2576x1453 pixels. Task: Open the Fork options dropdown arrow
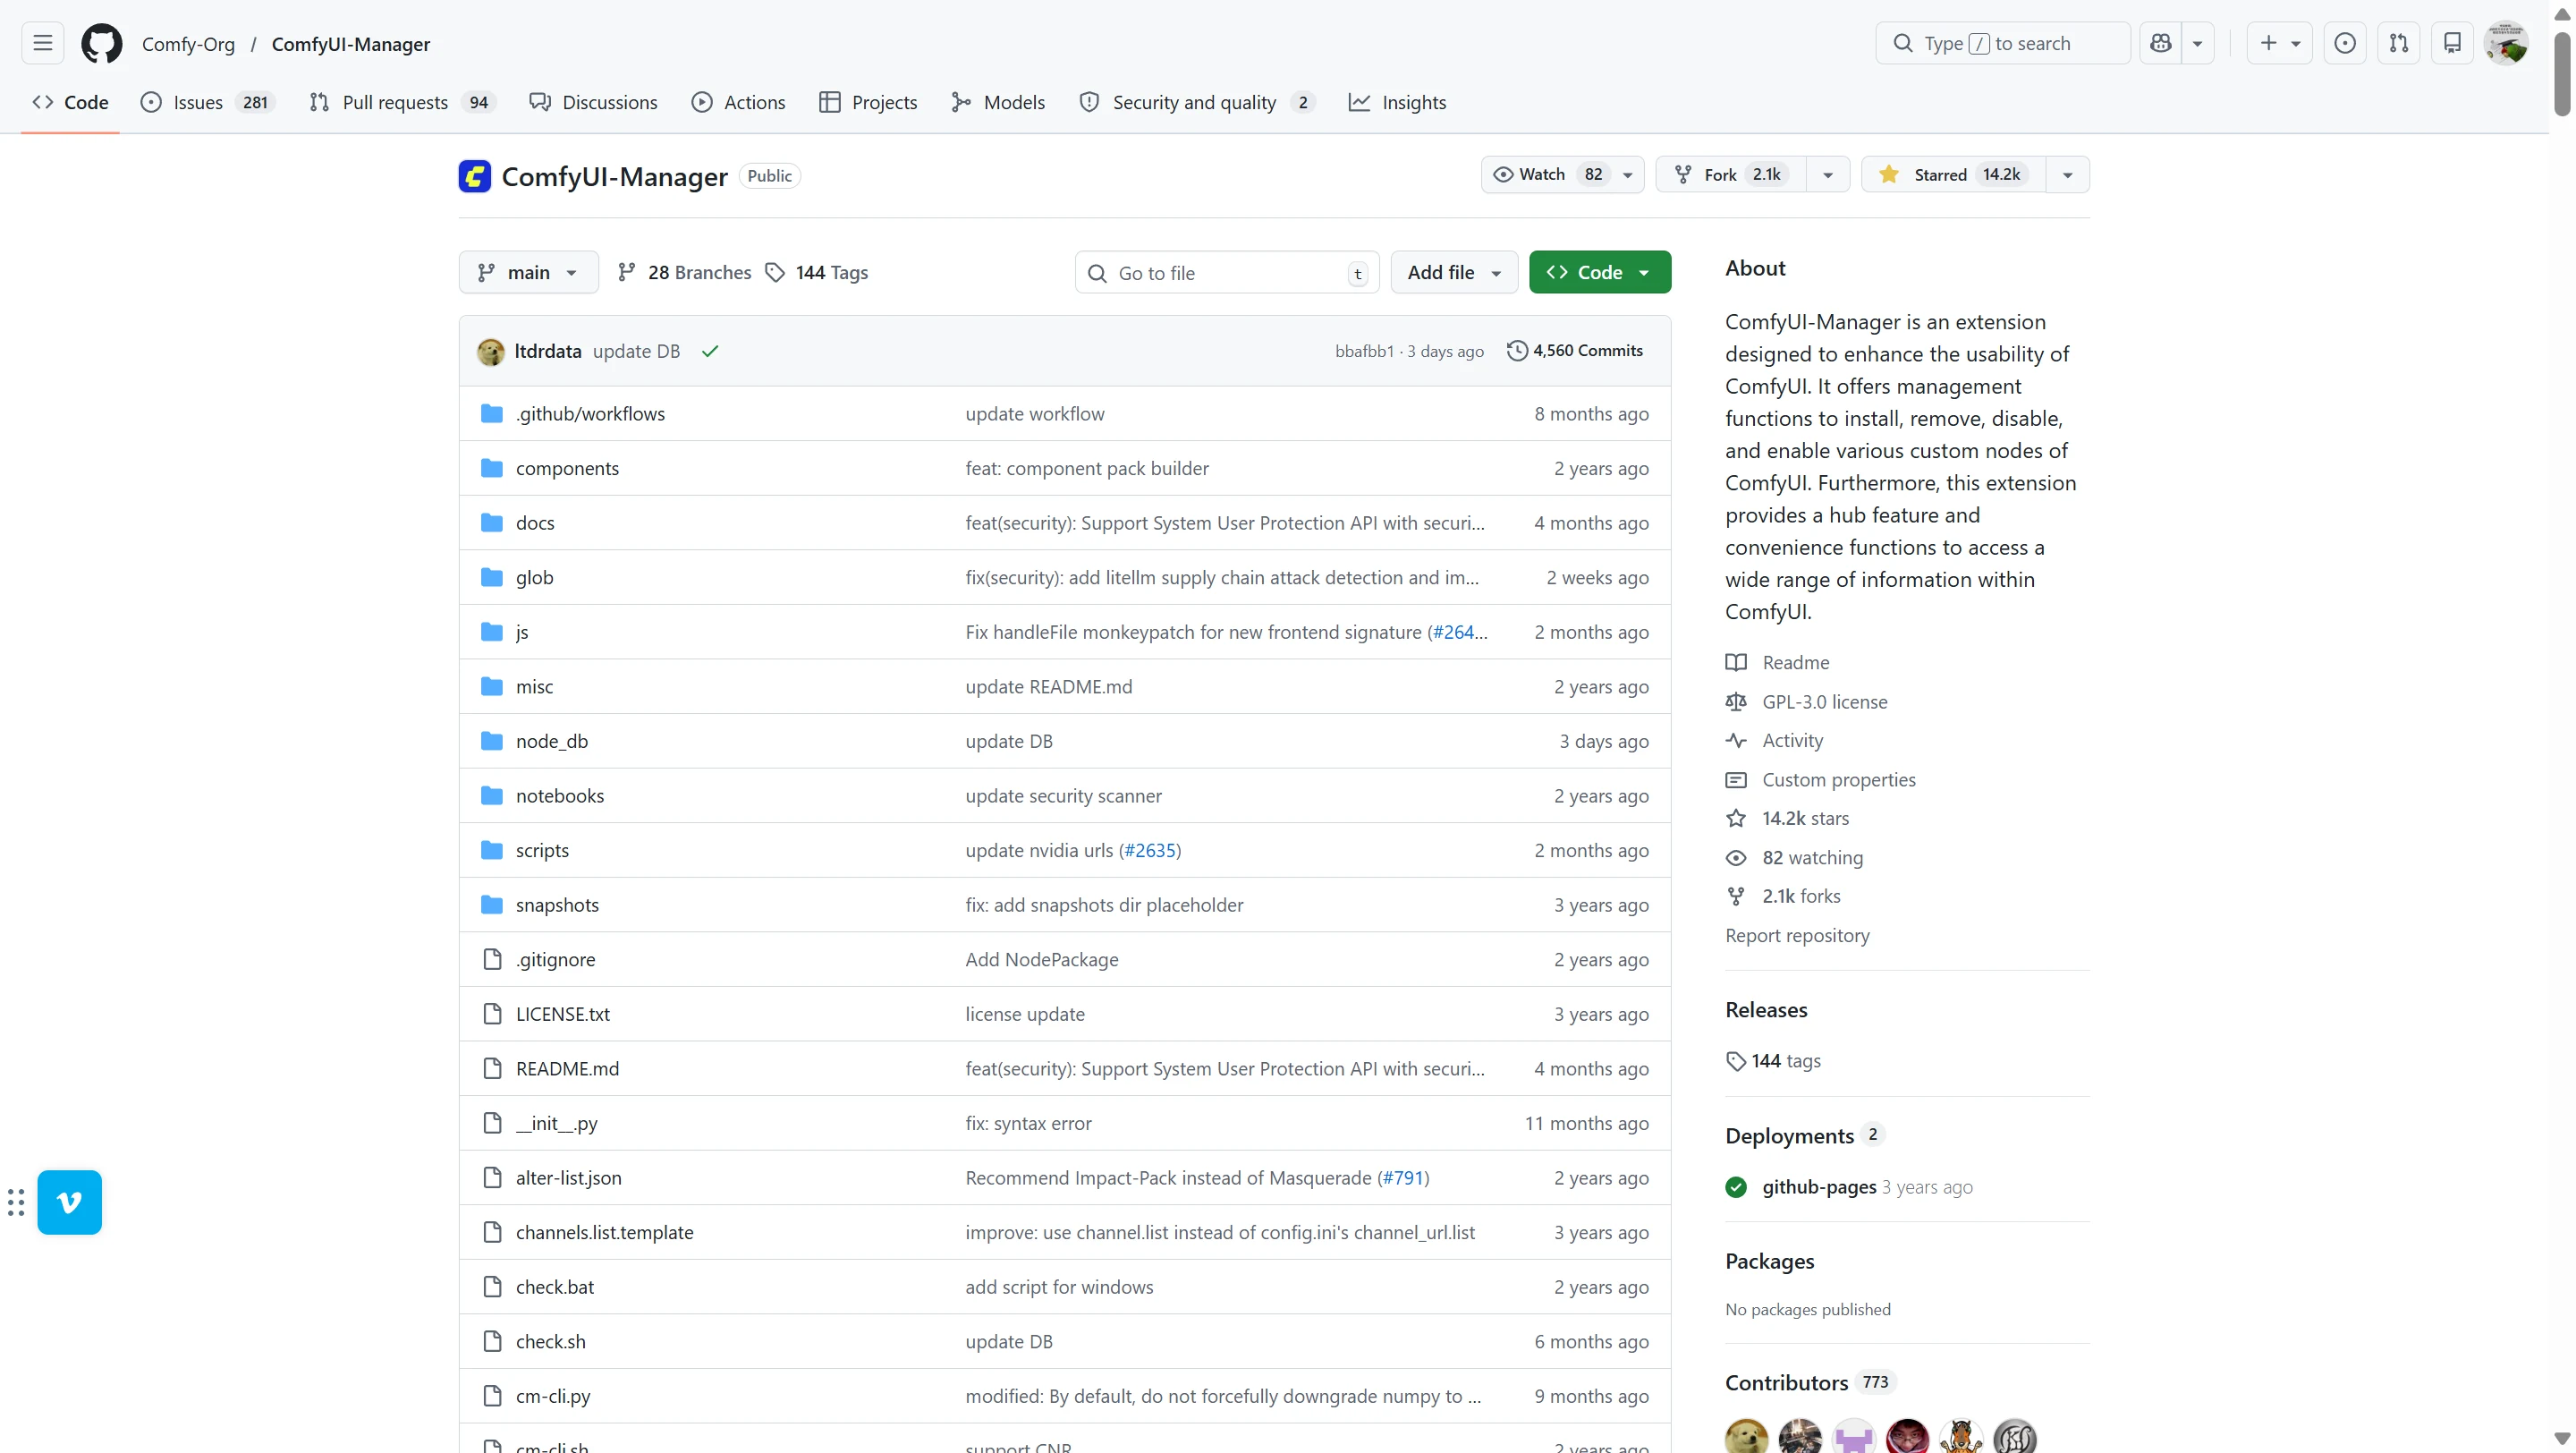tap(1828, 175)
